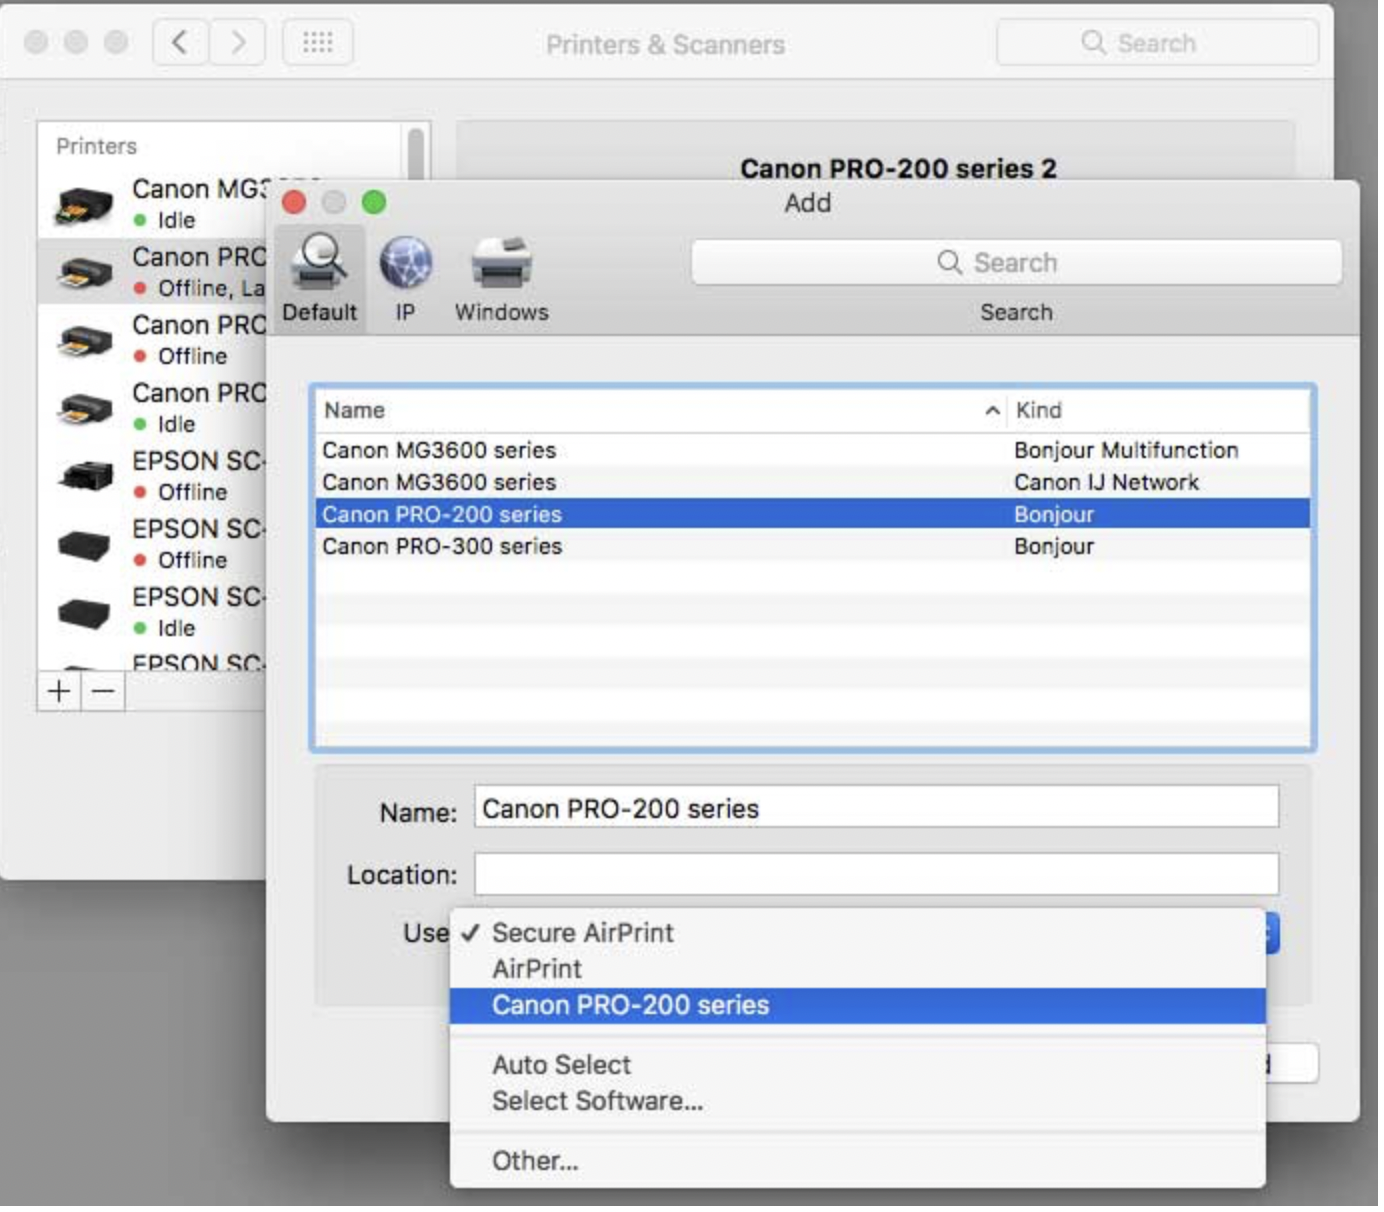Go forward in Printers & Scanners window
Screen dimensions: 1384x1212
[238, 43]
